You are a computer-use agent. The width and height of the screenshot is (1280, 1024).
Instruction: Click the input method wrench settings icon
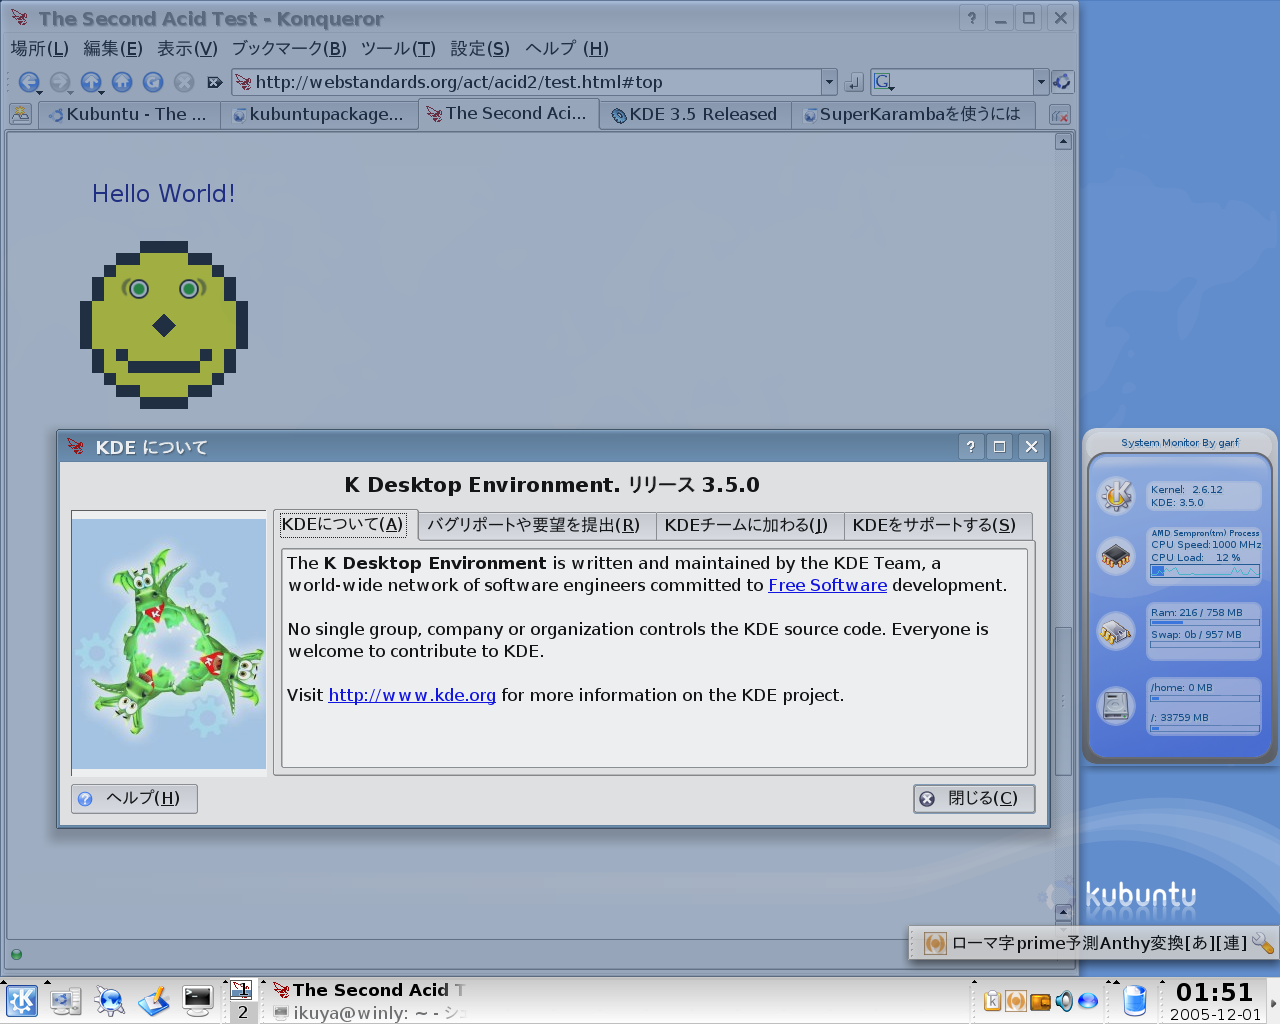click(1262, 943)
